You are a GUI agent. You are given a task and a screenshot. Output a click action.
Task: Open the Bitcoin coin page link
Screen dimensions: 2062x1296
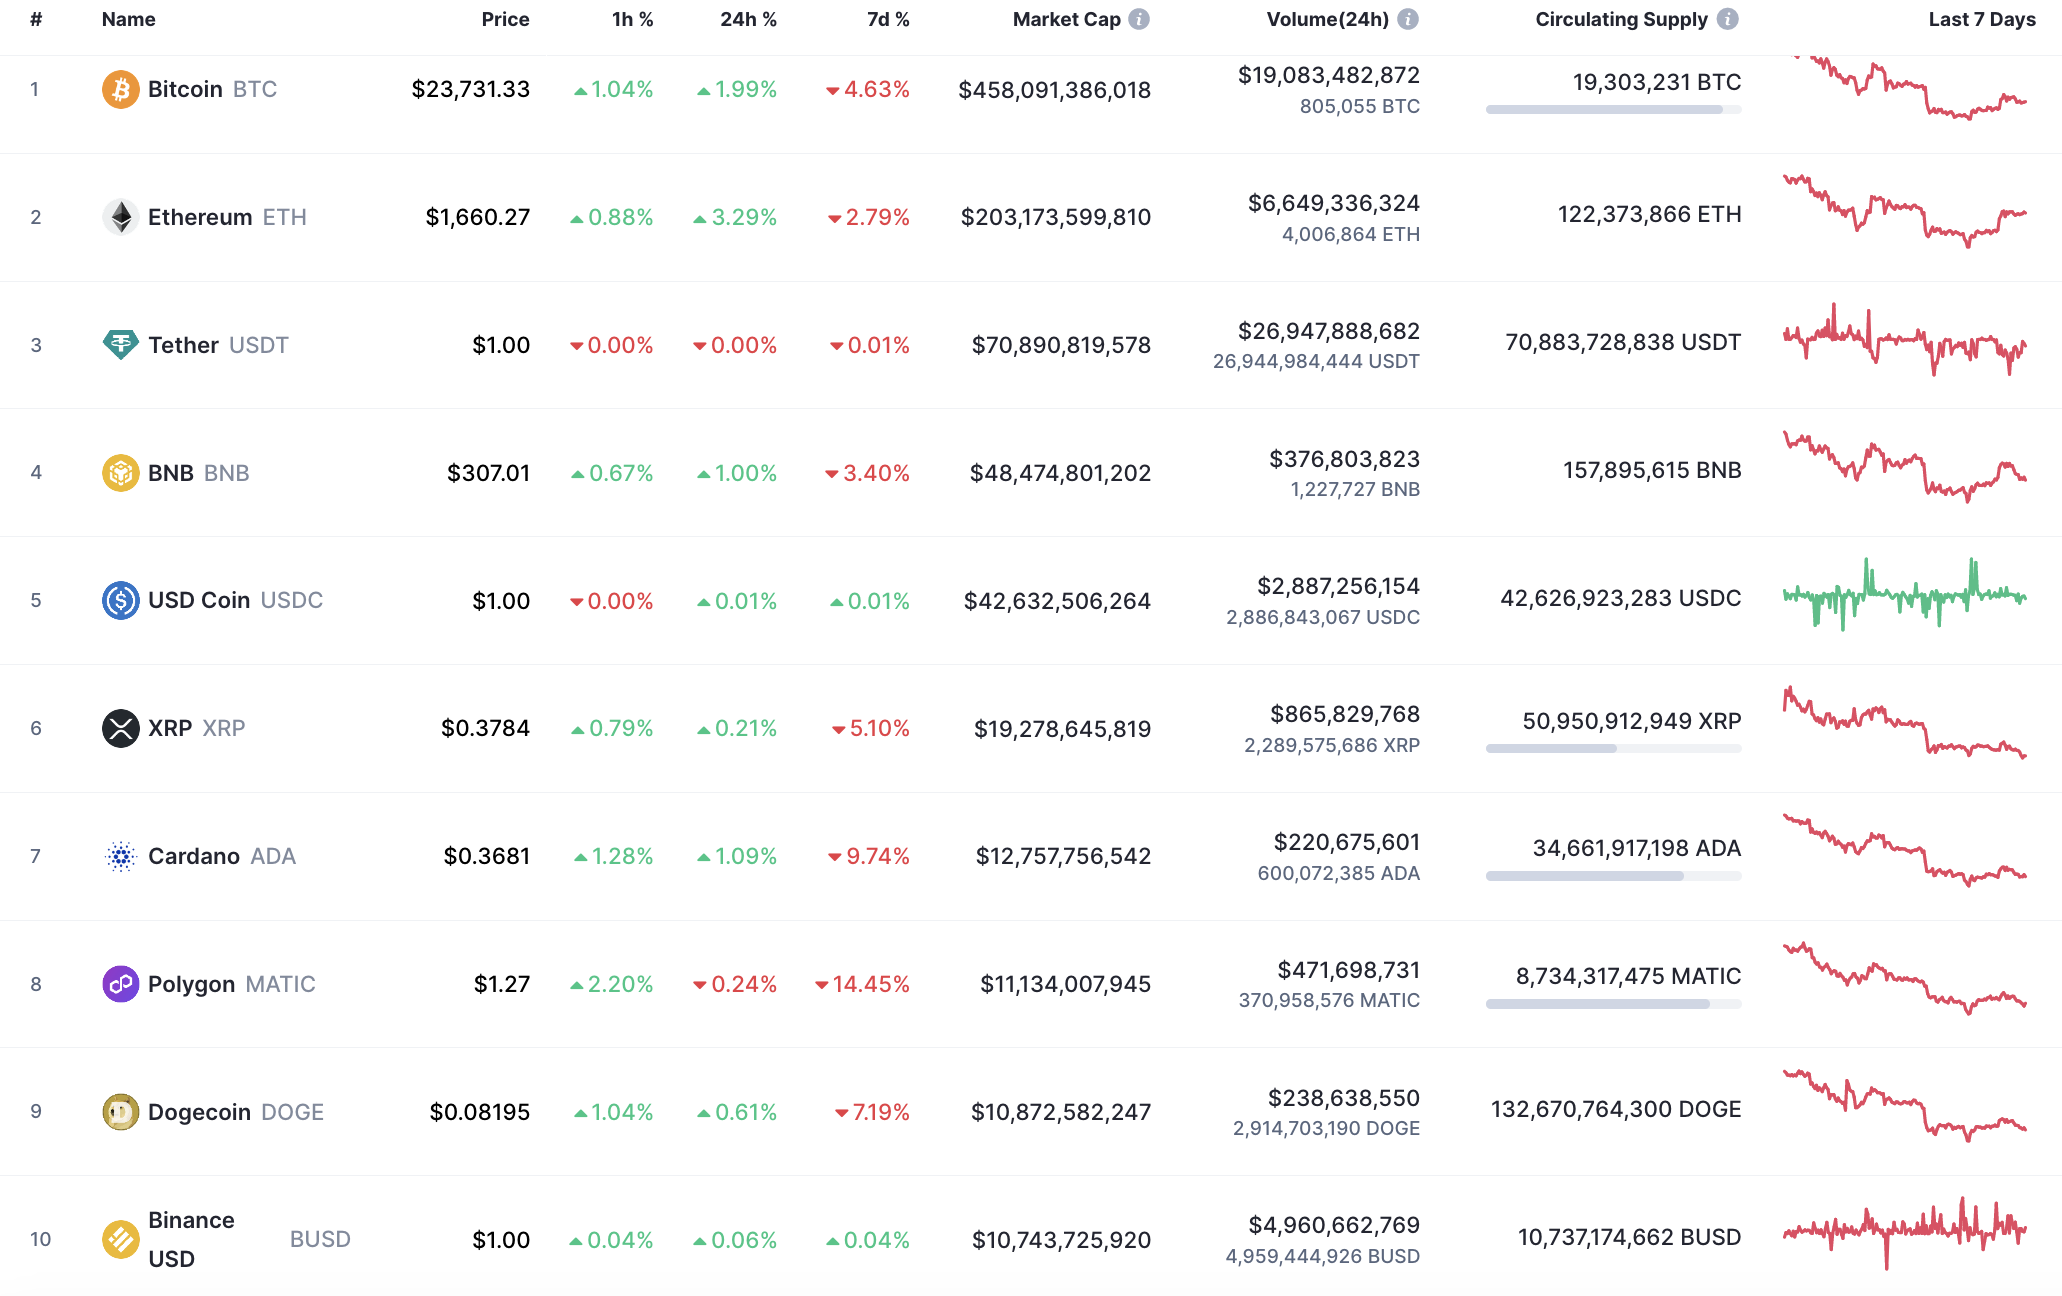click(x=186, y=89)
